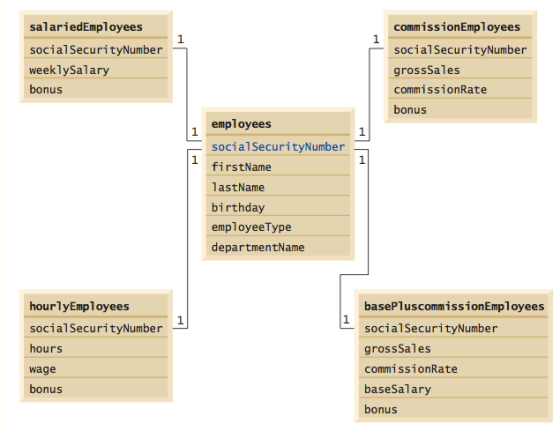The image size is (560, 431).
Task: Click socialSecurityNumber in hourlyEmployees table
Action: [x=96, y=328]
